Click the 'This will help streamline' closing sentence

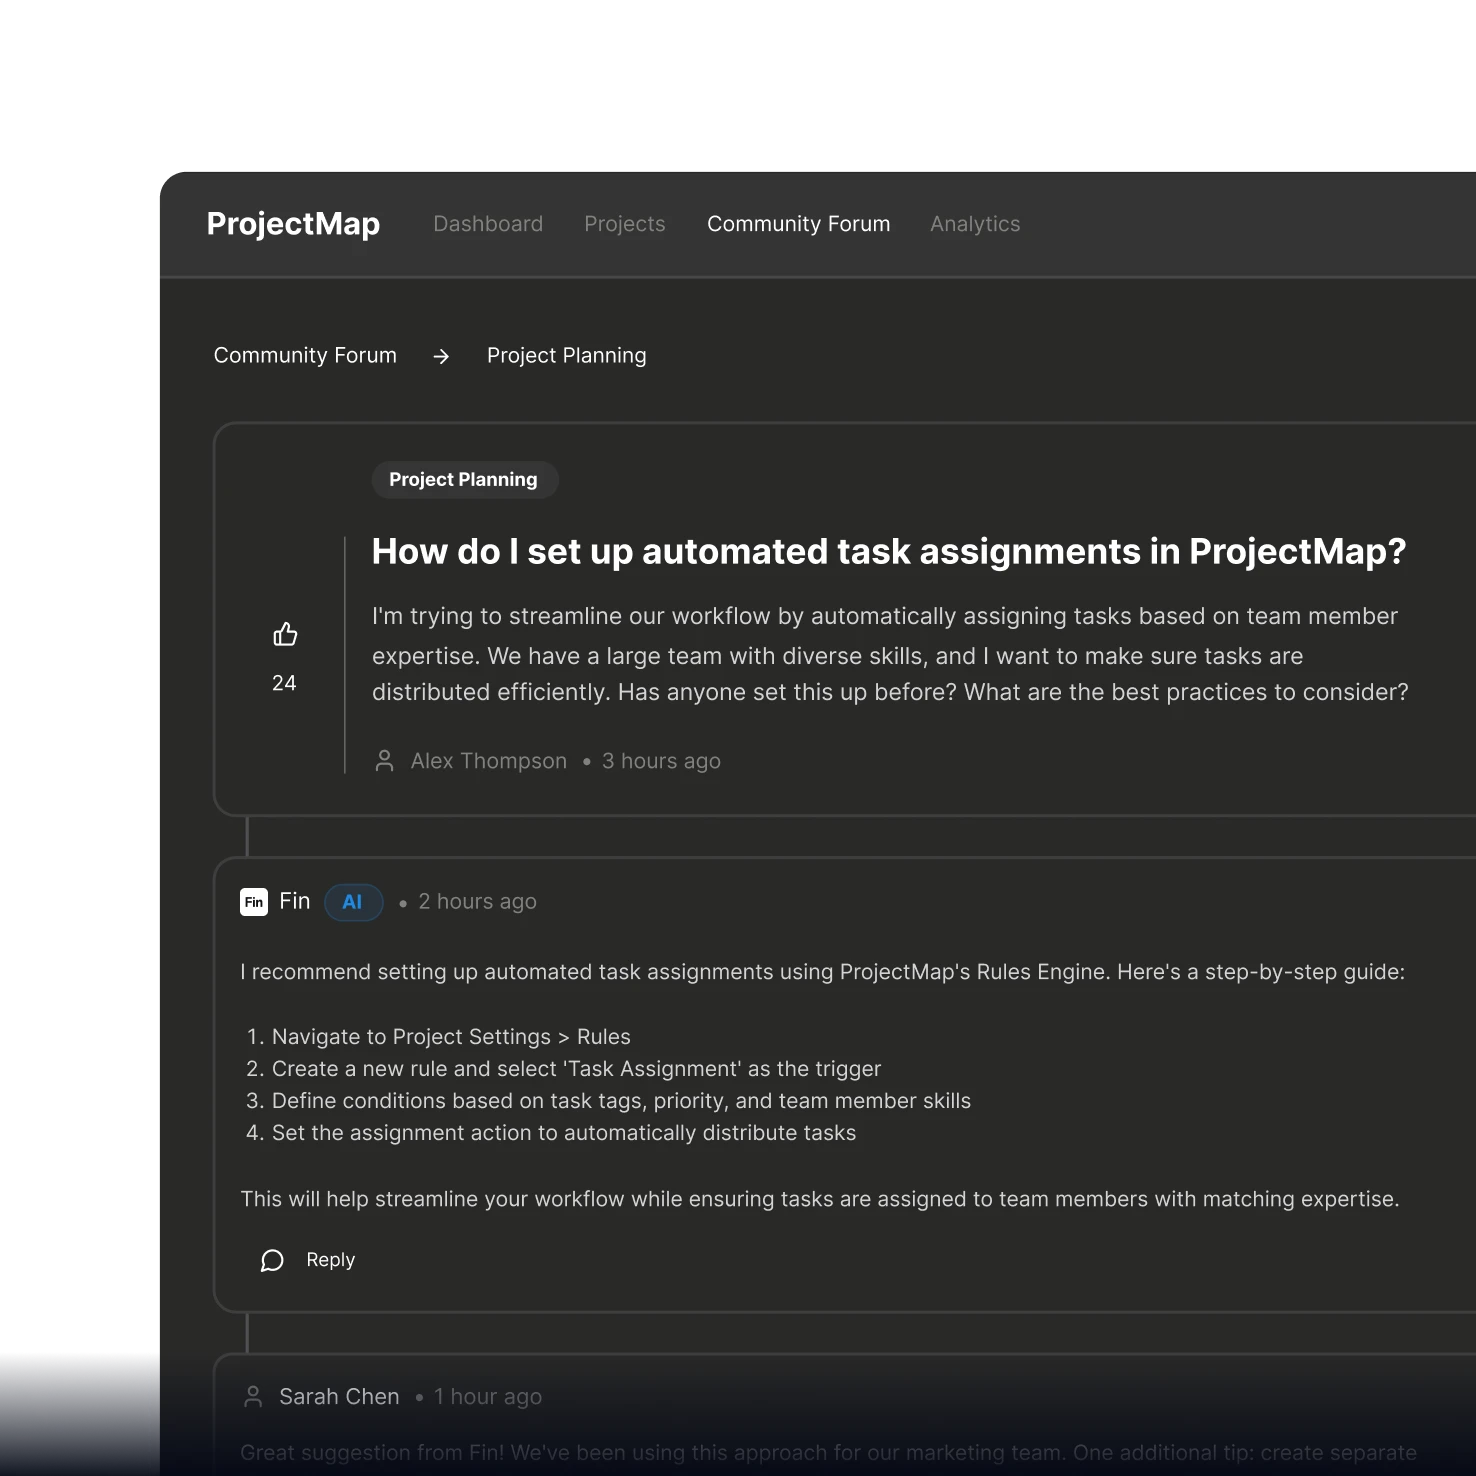click(x=820, y=1199)
